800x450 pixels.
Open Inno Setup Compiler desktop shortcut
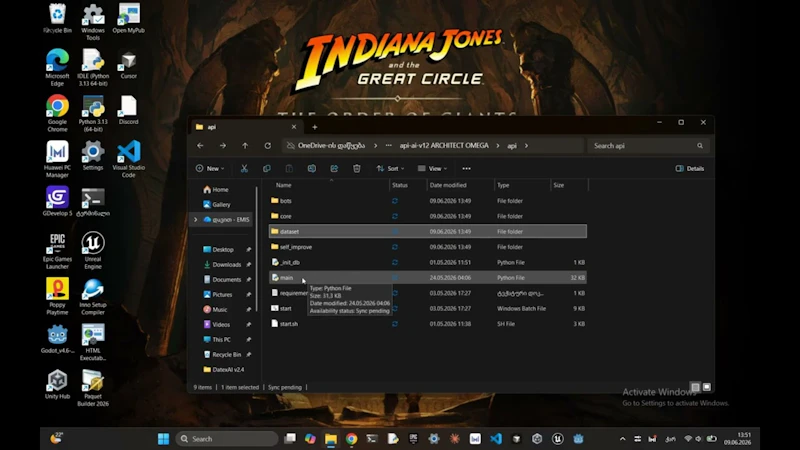click(93, 296)
